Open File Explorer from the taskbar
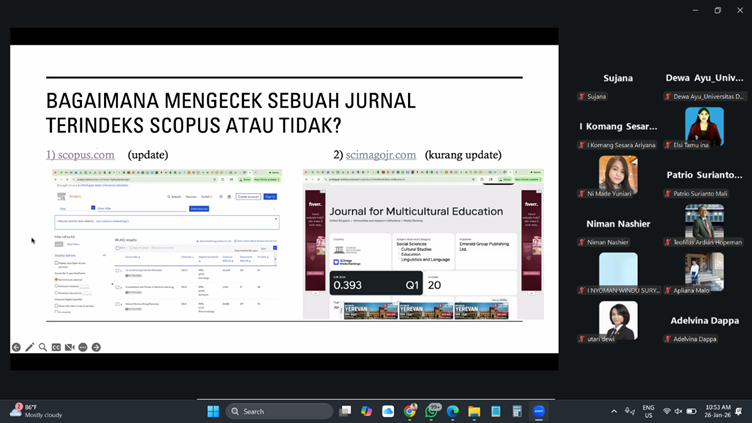 [x=474, y=411]
